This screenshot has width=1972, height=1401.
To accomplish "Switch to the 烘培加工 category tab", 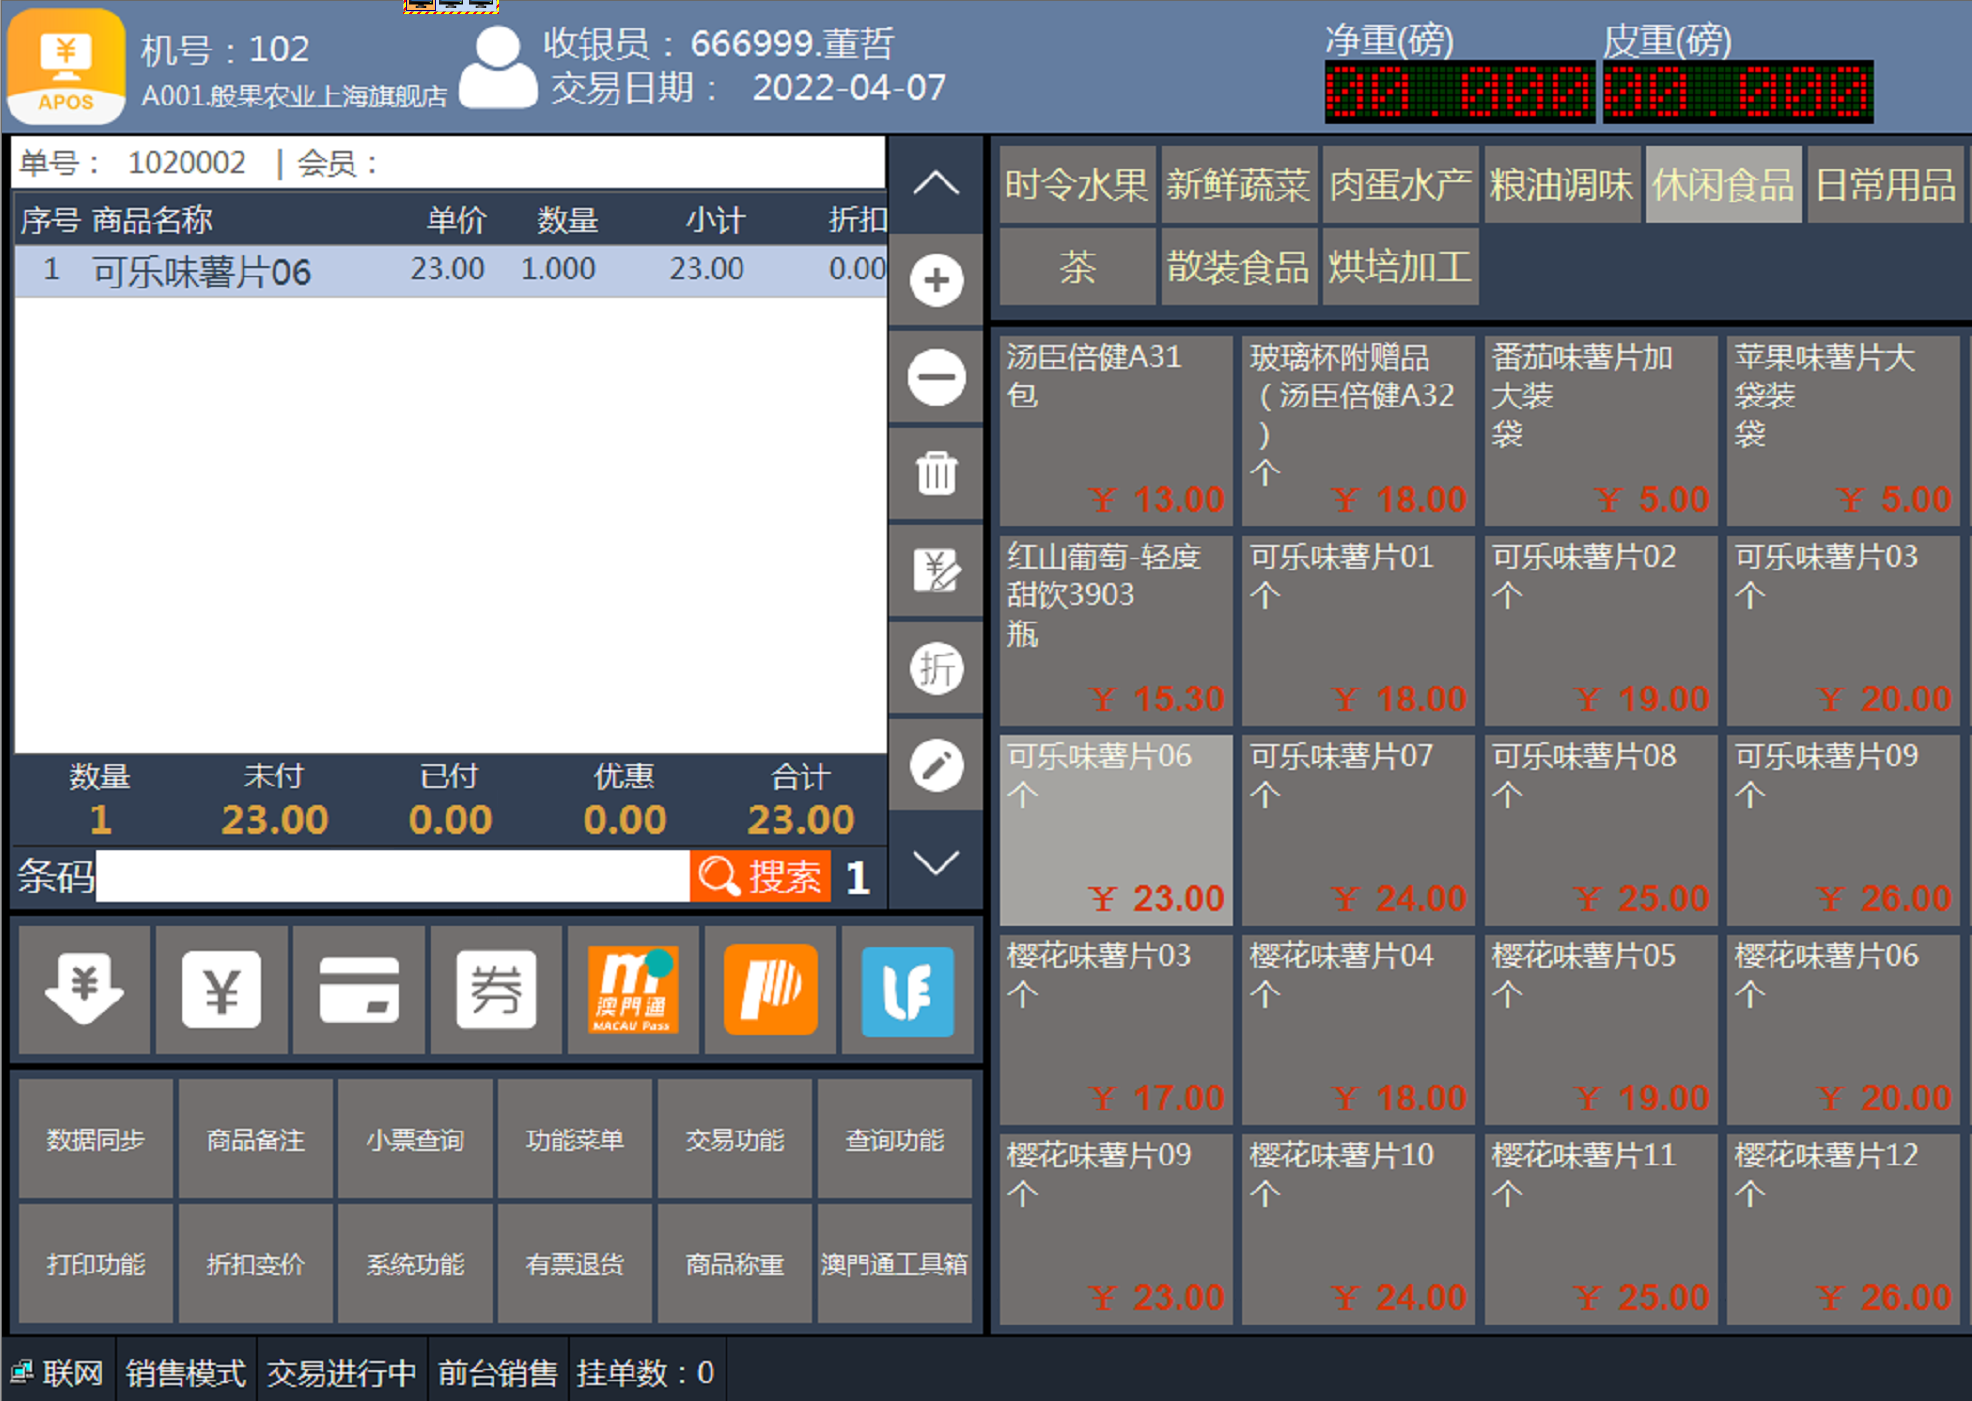I will (x=1399, y=267).
